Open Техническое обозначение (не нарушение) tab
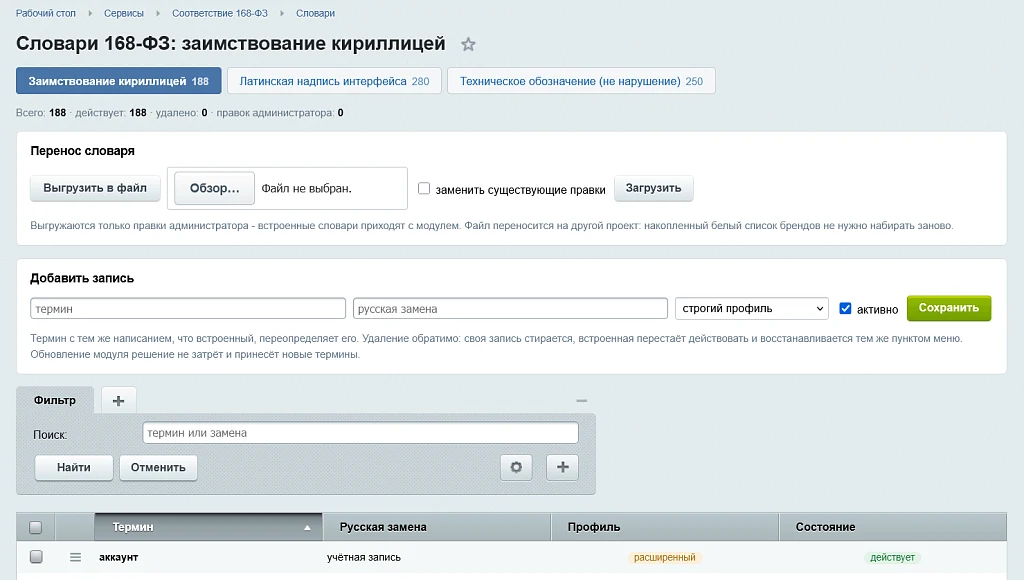 click(x=581, y=81)
